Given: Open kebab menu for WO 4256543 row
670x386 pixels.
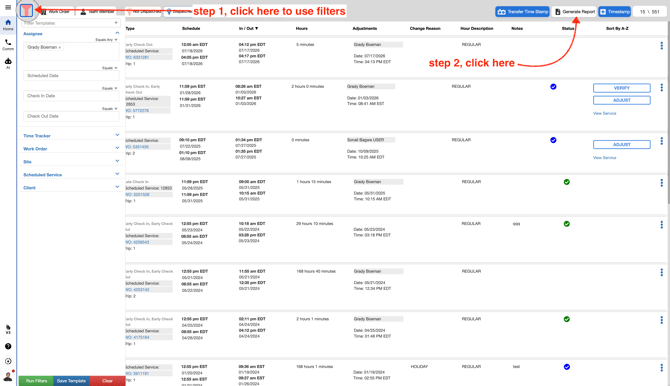Looking at the screenshot, I should pyautogui.click(x=661, y=225).
